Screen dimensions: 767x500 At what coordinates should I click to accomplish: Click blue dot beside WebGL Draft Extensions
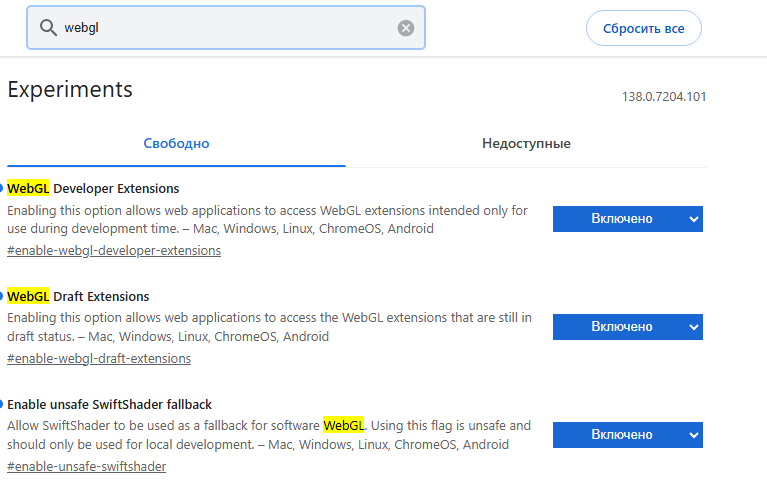[3, 296]
